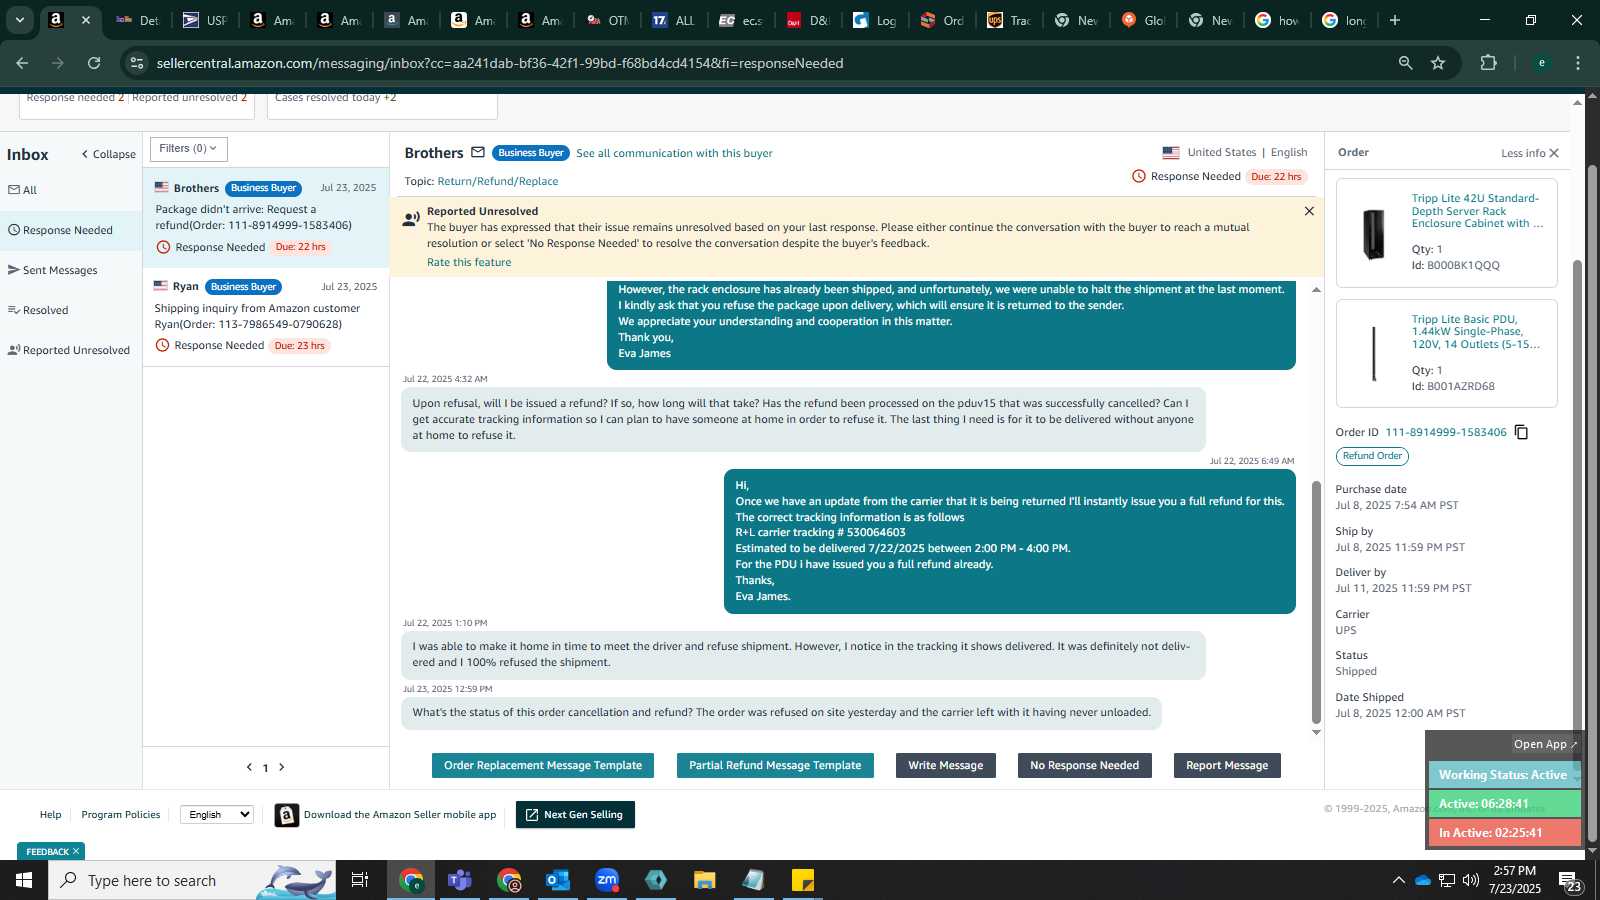1600x900 pixels.
Task: Open Next Gen Selling link
Action: click(575, 815)
